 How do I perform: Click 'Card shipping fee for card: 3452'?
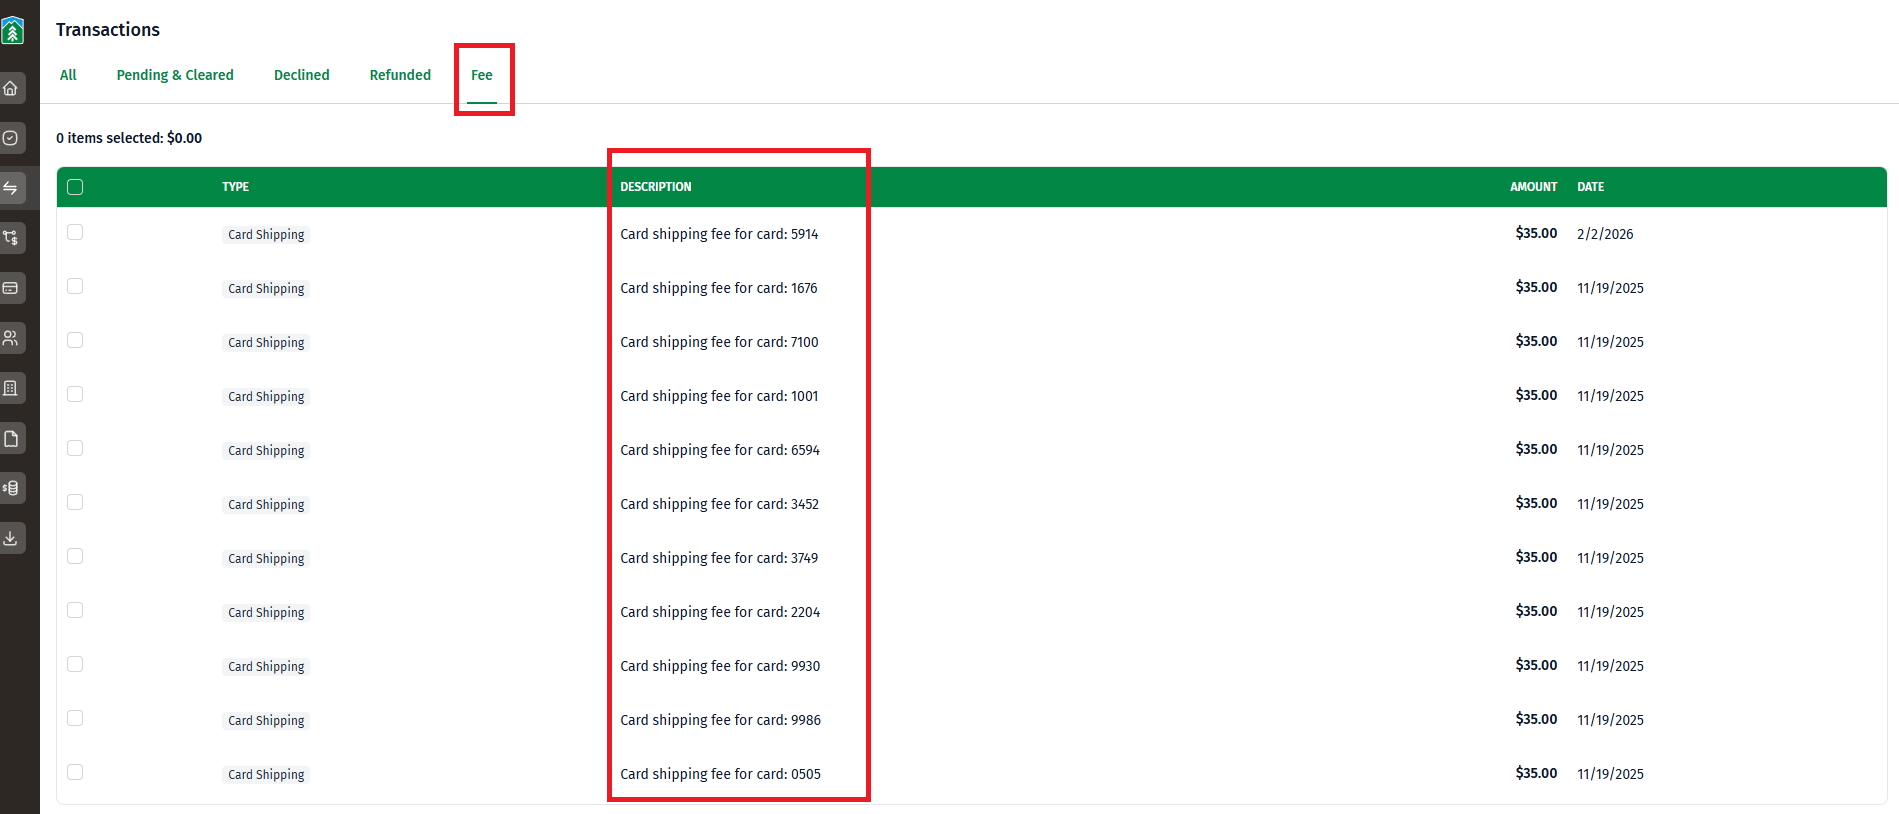[719, 504]
